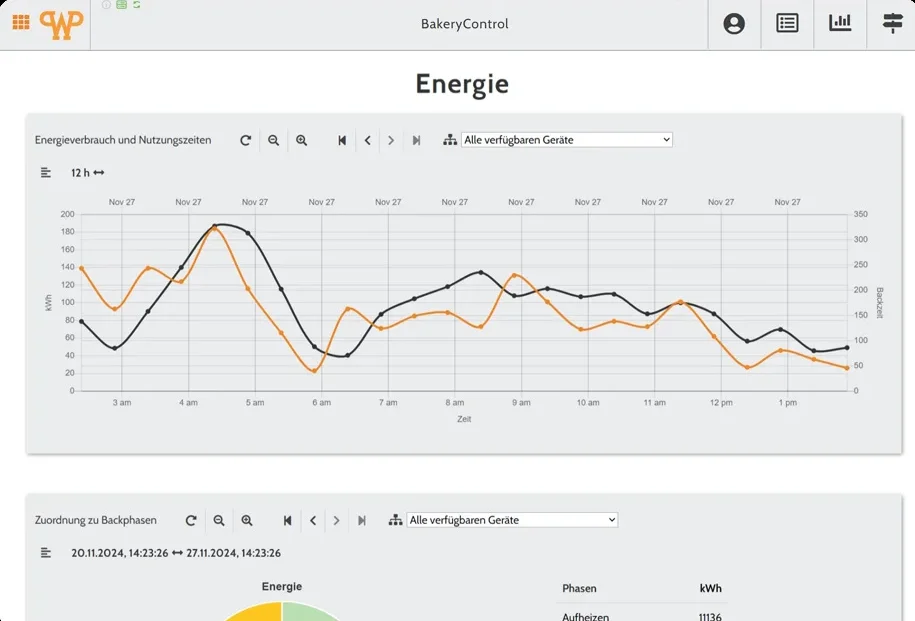This screenshot has height=621, width=915.
Task: Toggle the legend icon beside the date range
Action: pos(46,553)
